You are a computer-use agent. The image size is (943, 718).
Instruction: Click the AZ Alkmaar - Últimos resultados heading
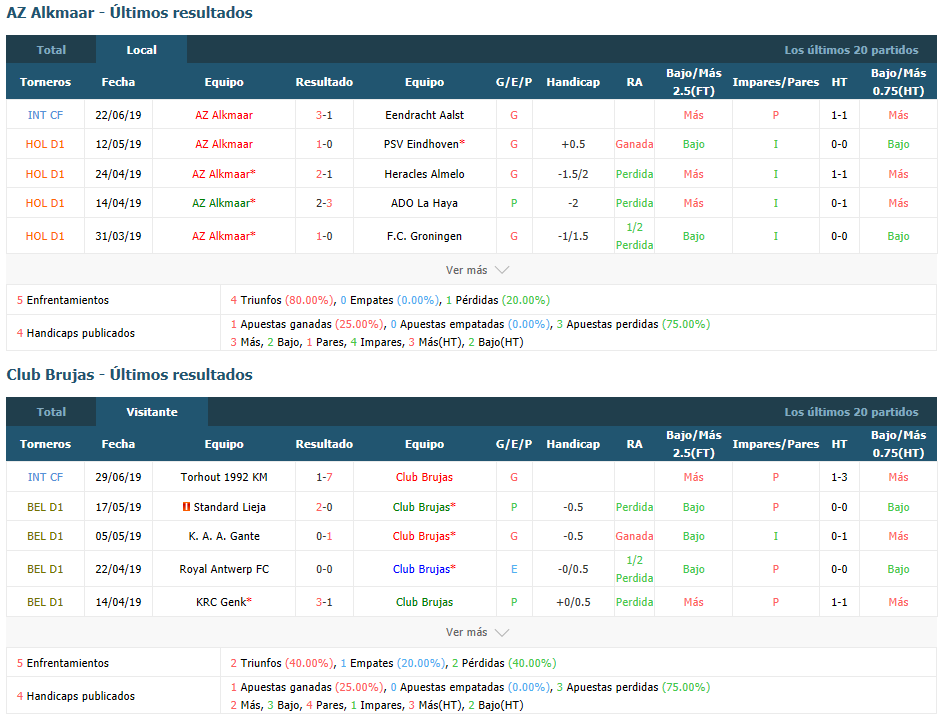click(x=129, y=13)
